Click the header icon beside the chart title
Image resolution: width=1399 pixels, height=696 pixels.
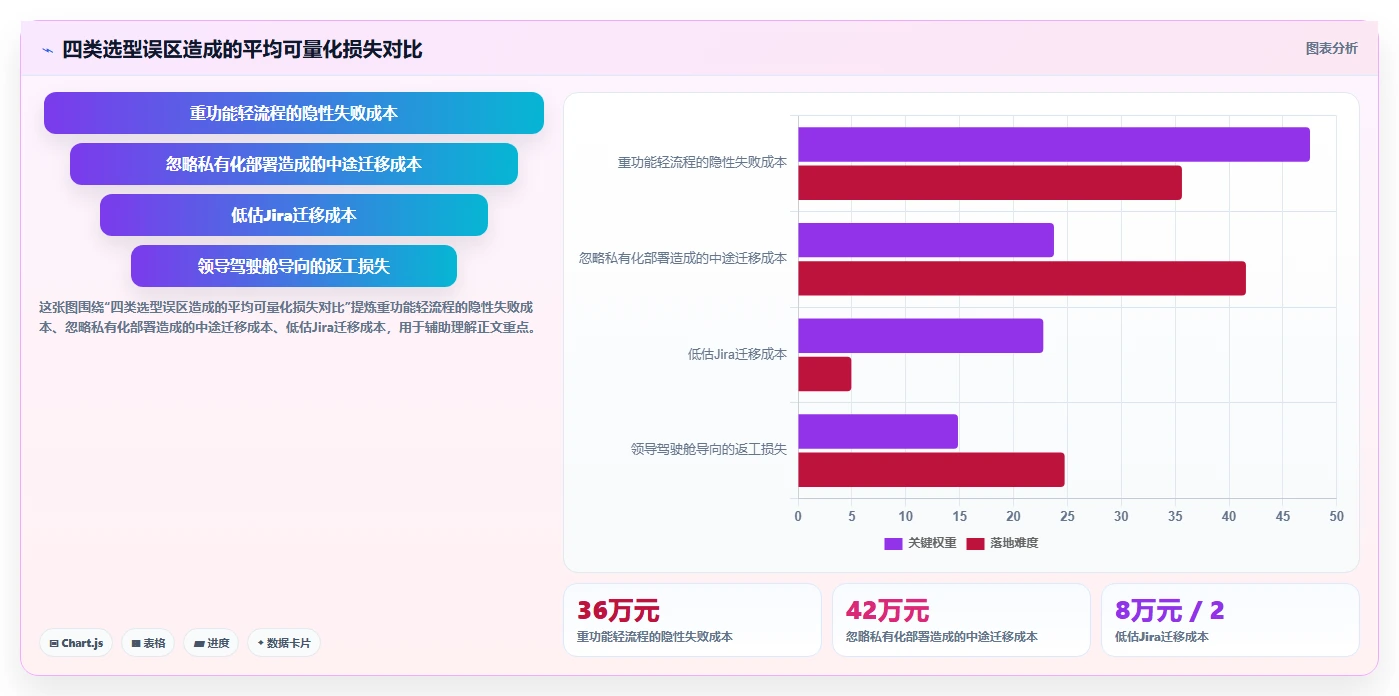[47, 49]
